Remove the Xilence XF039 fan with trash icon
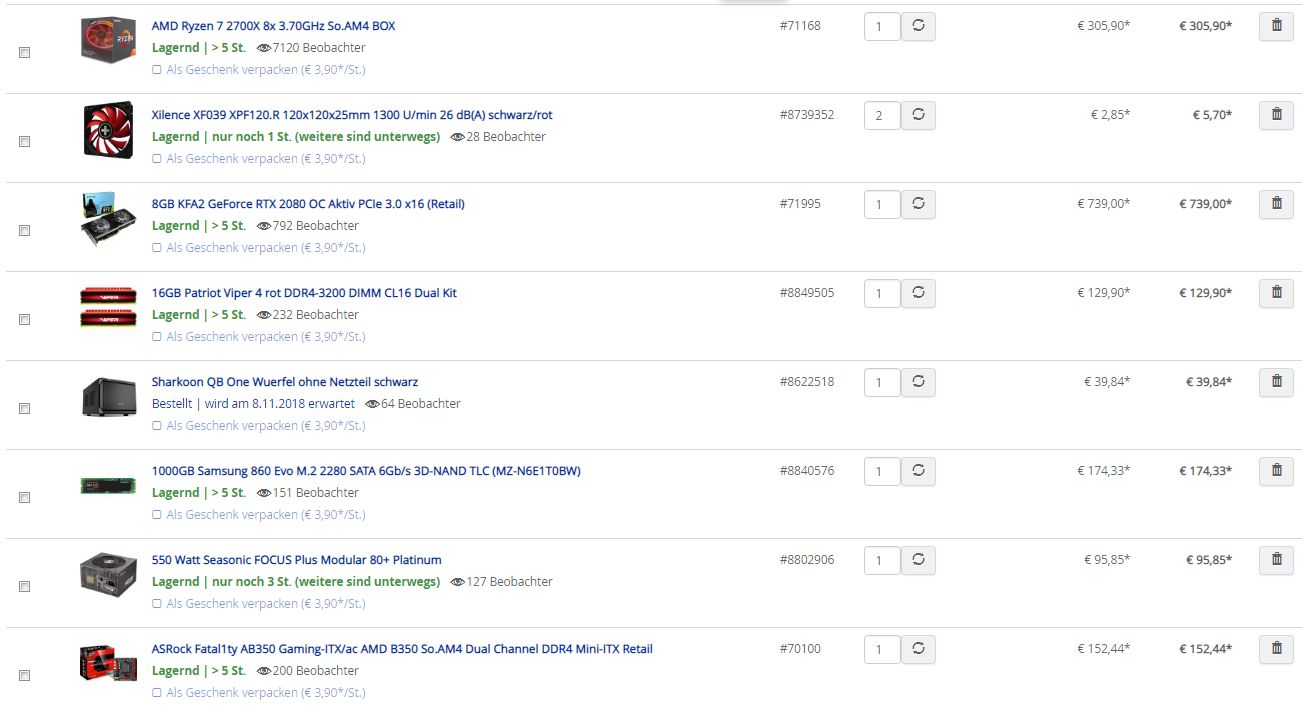 [x=1275, y=115]
